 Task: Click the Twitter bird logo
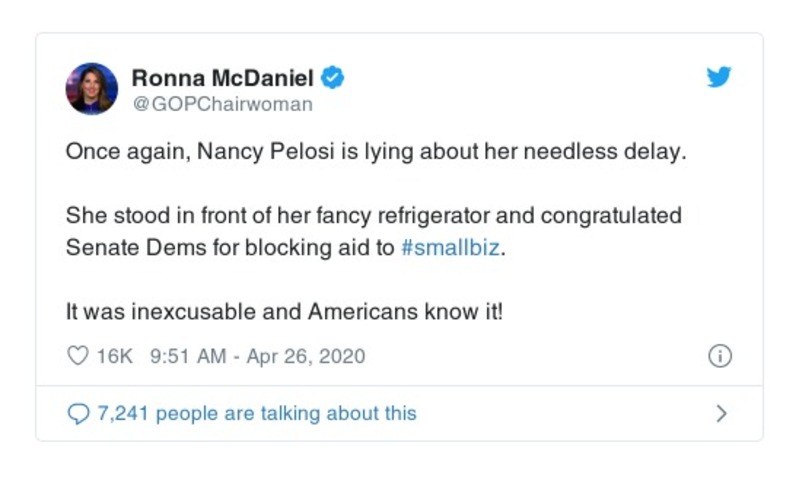tap(719, 78)
